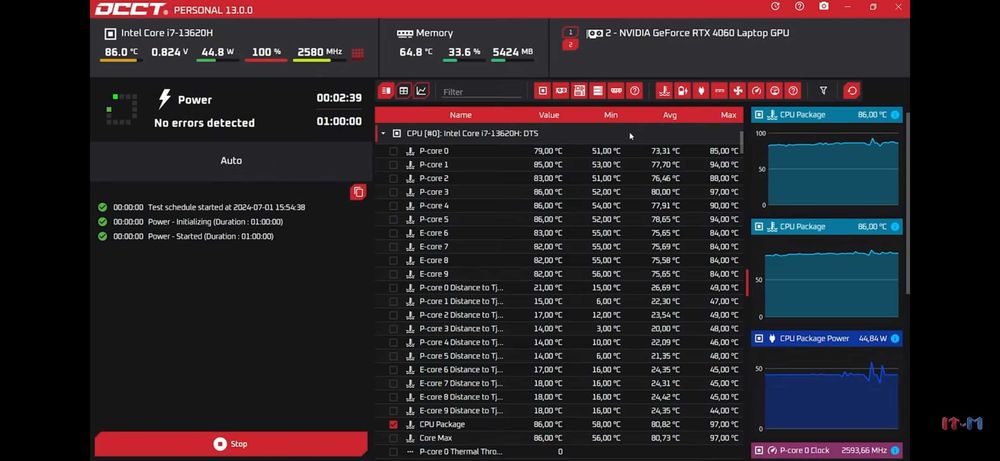1000x461 pixels.
Task: Copy the test log to clipboard
Action: click(x=358, y=192)
